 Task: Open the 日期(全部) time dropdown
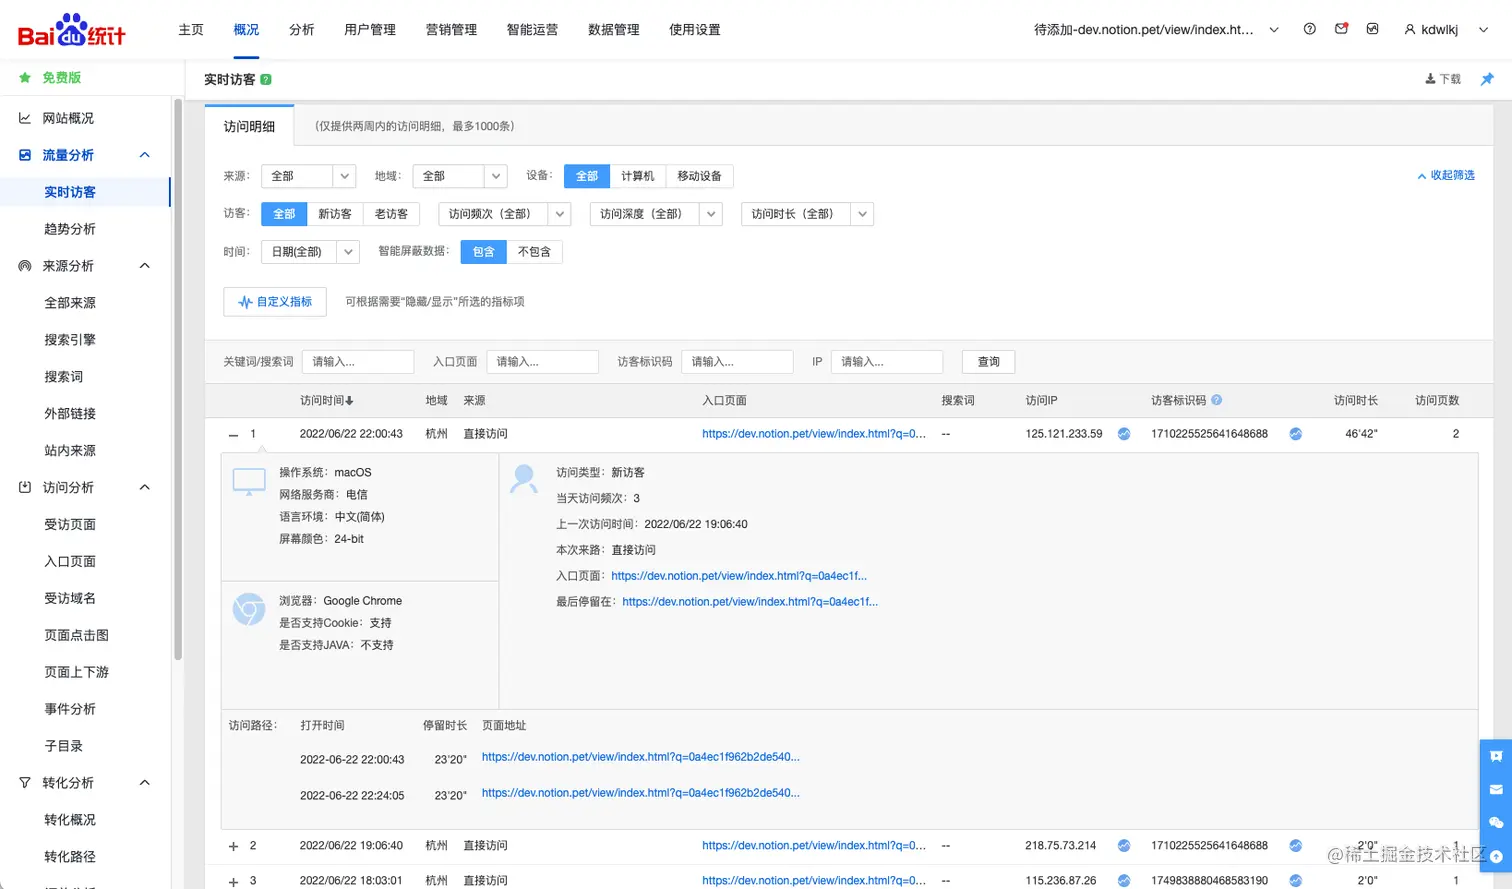[x=310, y=252]
